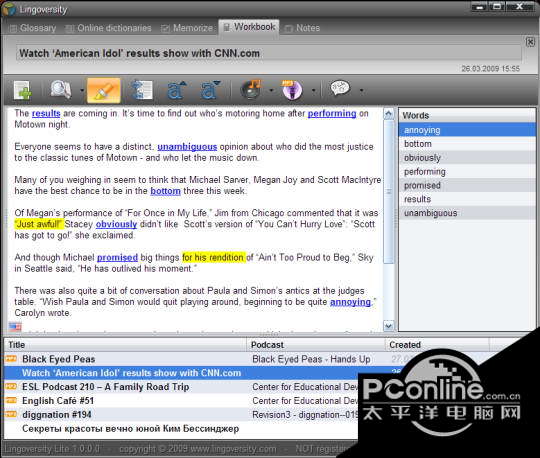Viewport: 540px width, 458px height.
Task: Click the MP3 microphone podcast icon
Action: [x=292, y=90]
